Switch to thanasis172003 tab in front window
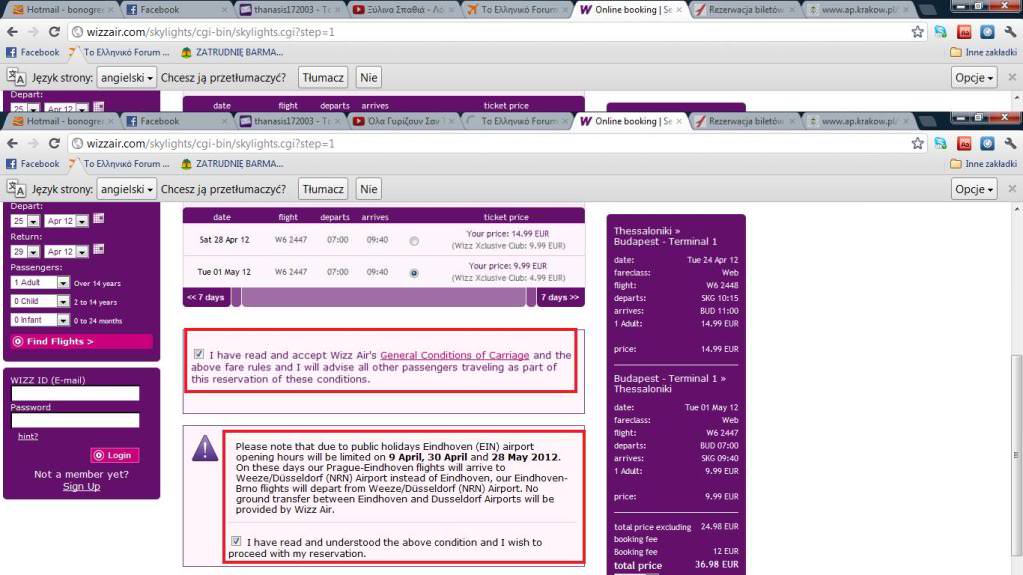 tap(291, 121)
